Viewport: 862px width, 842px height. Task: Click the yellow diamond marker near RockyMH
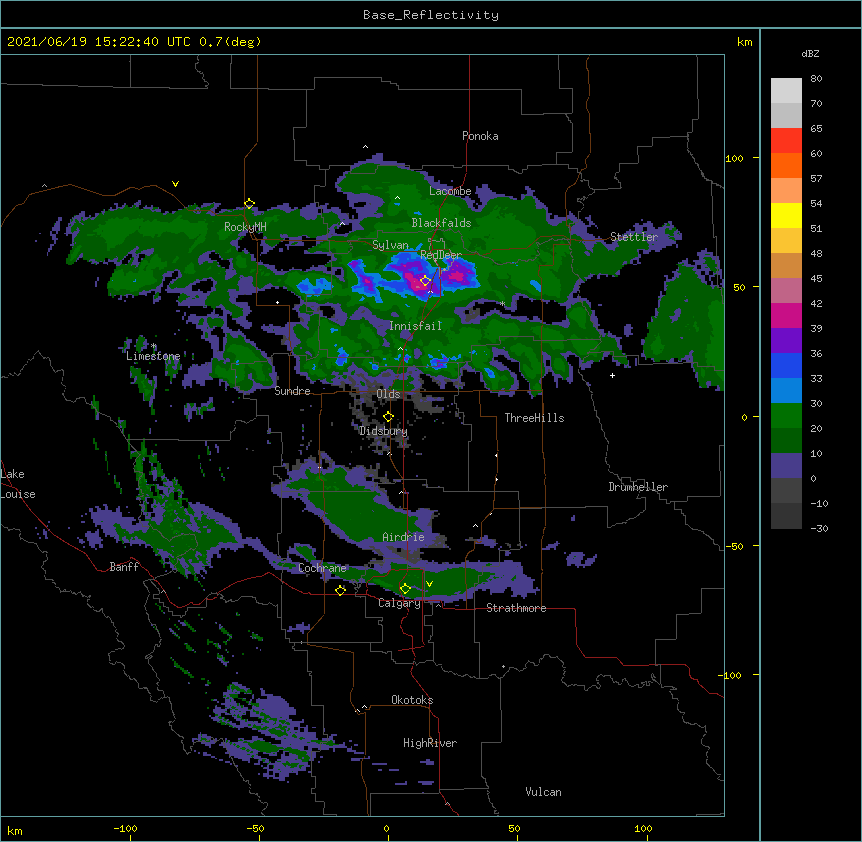pos(249,204)
